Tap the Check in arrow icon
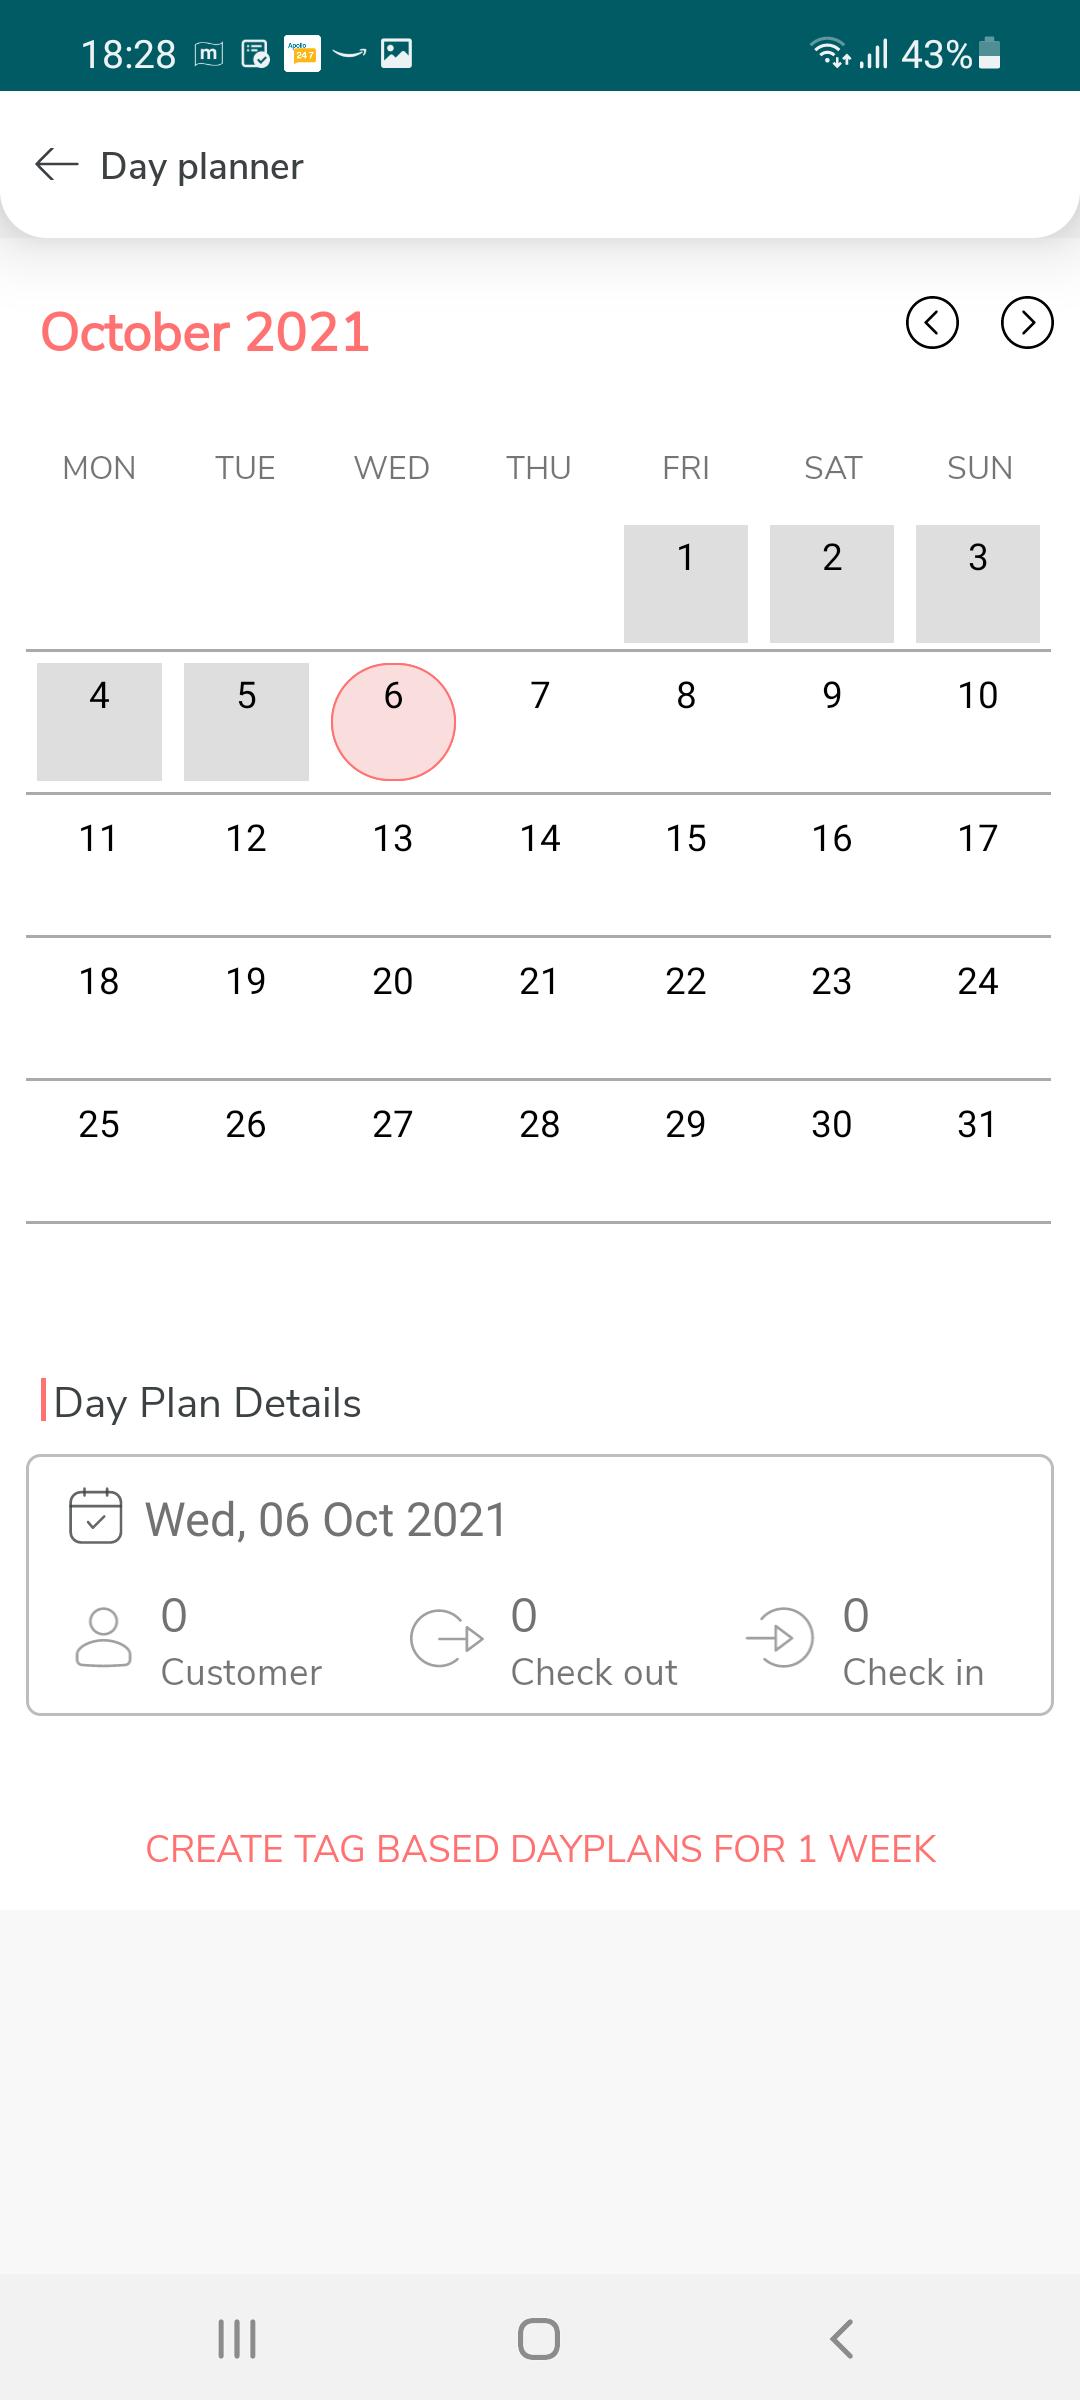 tap(780, 1637)
